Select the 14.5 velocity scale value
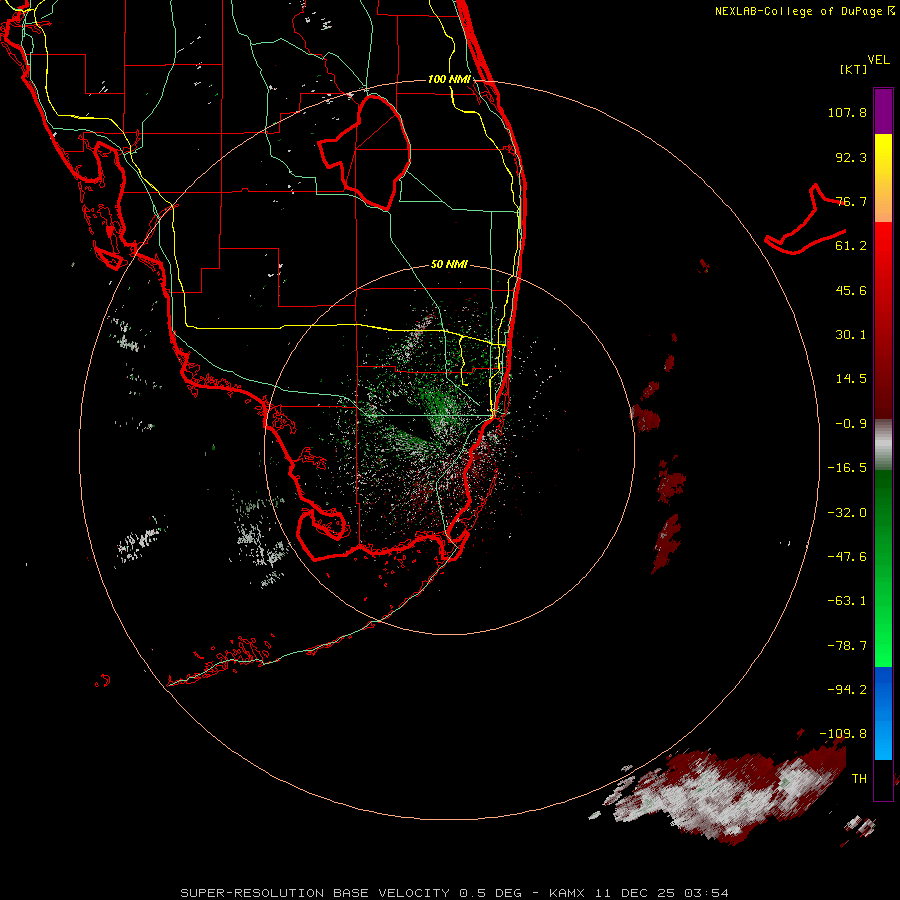The image size is (900, 900). (x=851, y=379)
